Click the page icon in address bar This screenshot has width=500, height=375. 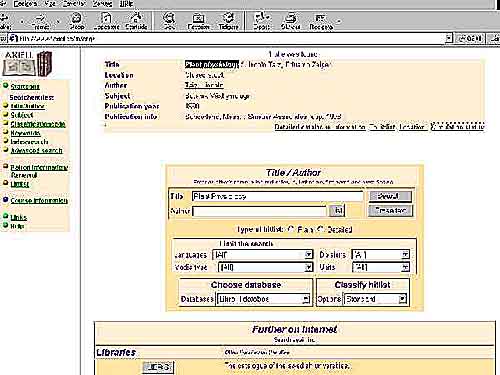(x=13, y=38)
